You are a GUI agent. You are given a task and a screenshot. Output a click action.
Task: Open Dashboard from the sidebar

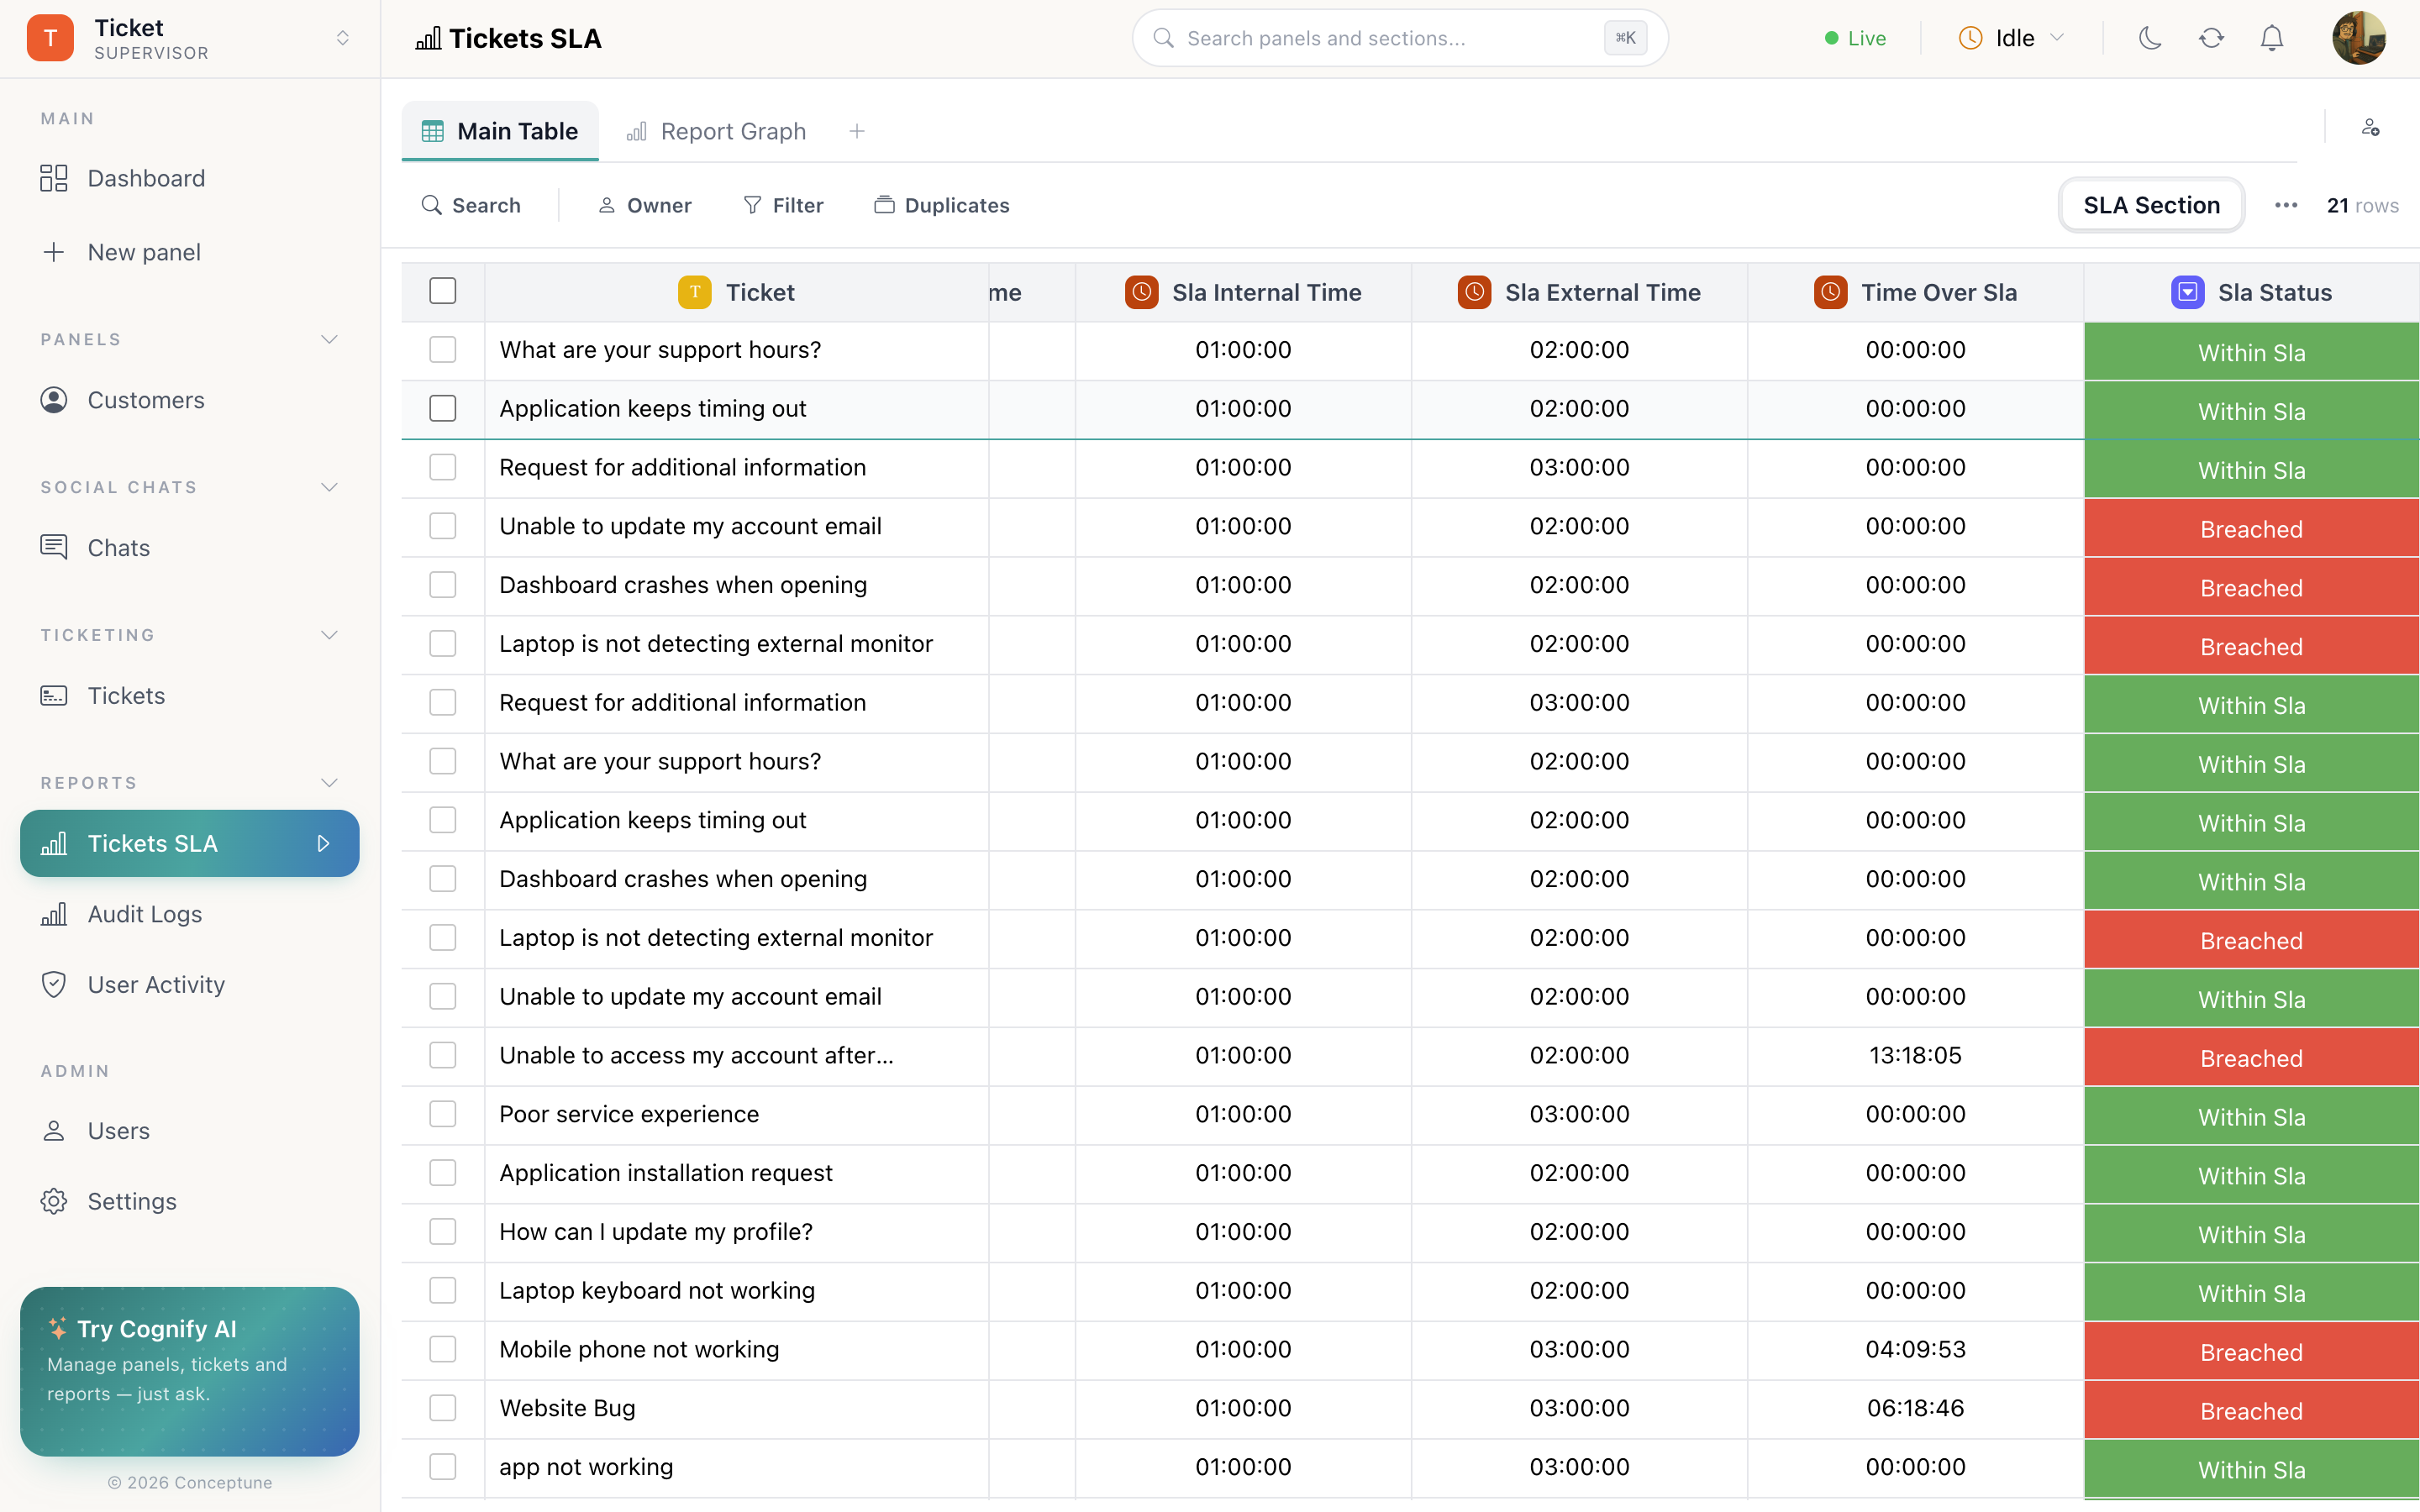tap(189, 178)
